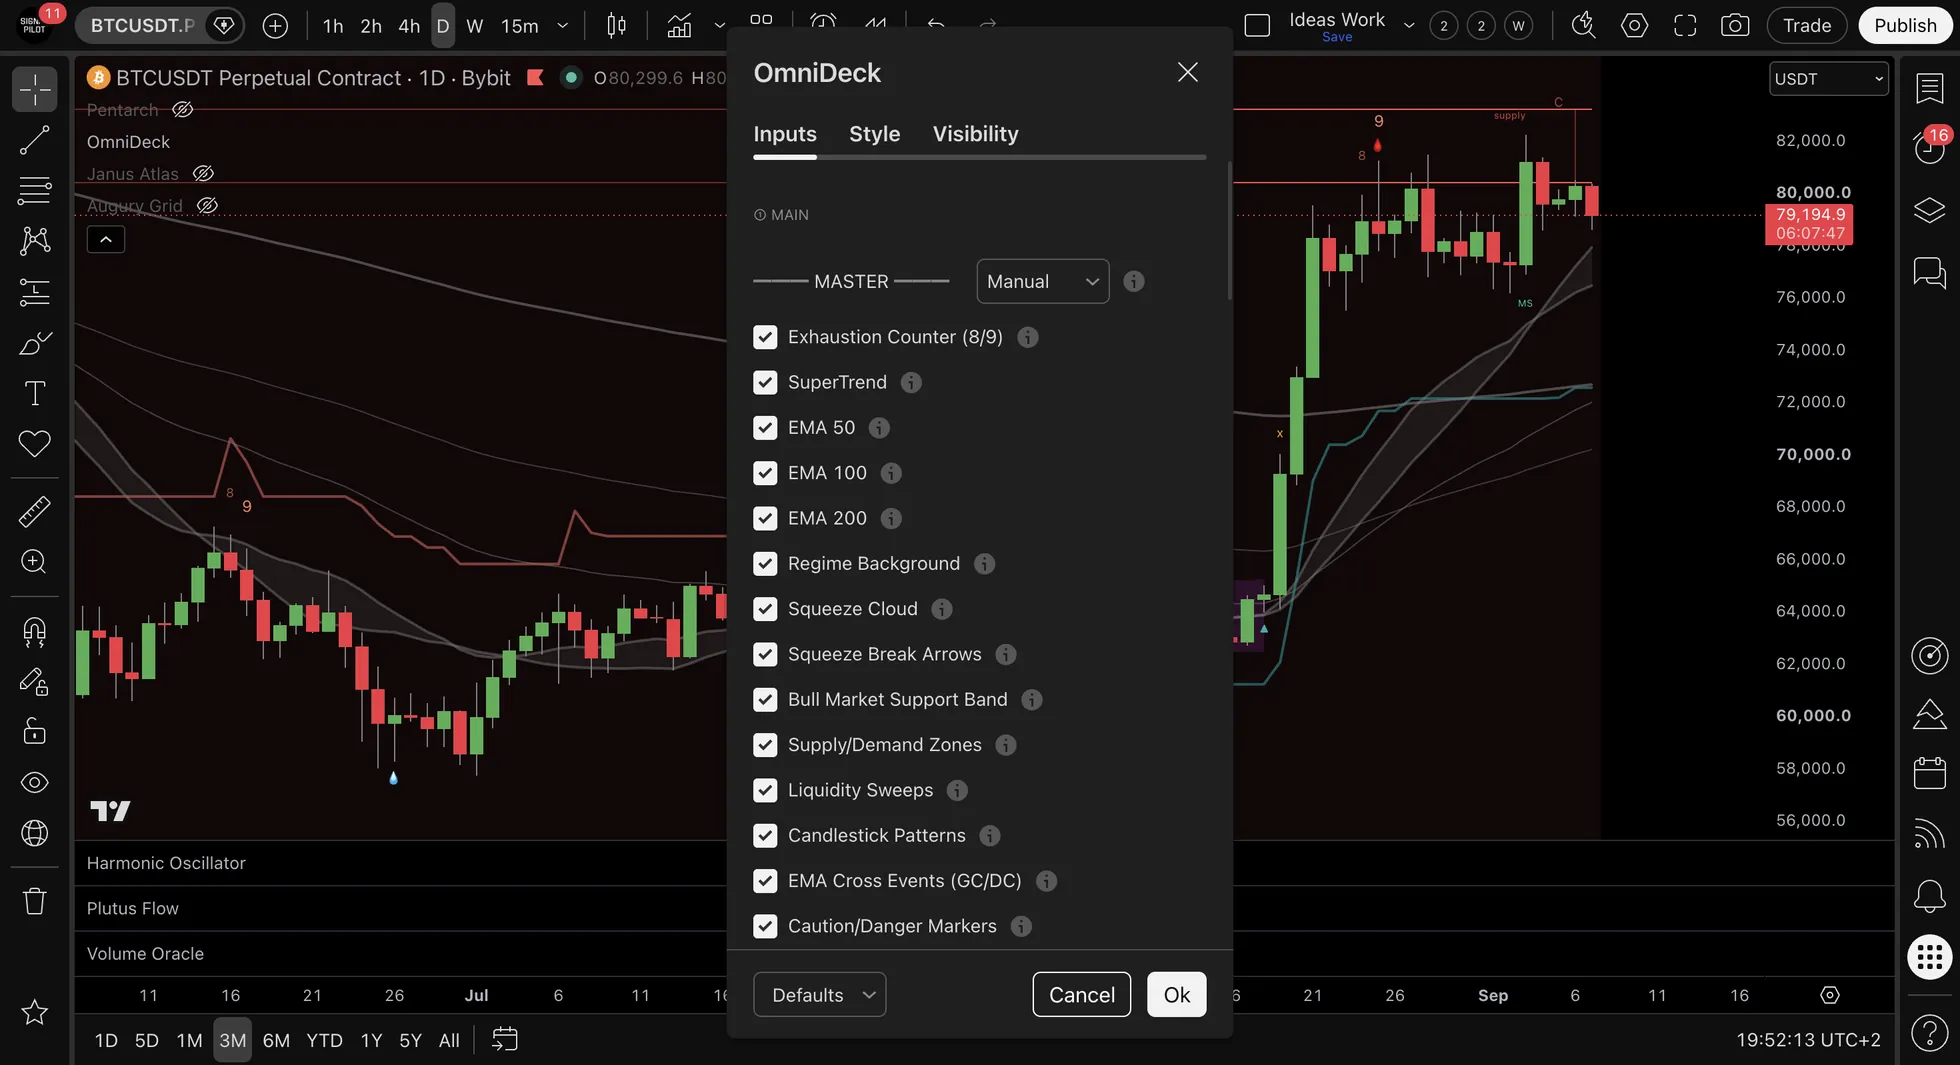Click the Cancel button
The image size is (1960, 1065).
[1082, 995]
